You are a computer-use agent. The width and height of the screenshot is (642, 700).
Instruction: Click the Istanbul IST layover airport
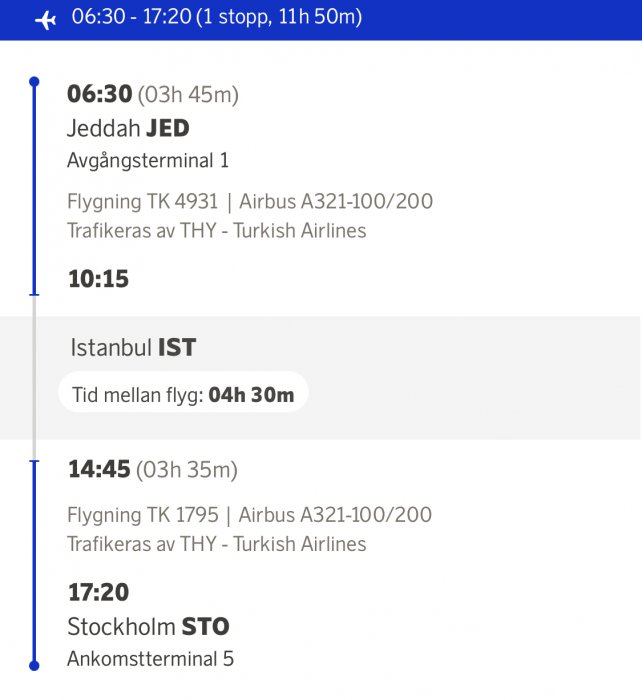click(133, 348)
